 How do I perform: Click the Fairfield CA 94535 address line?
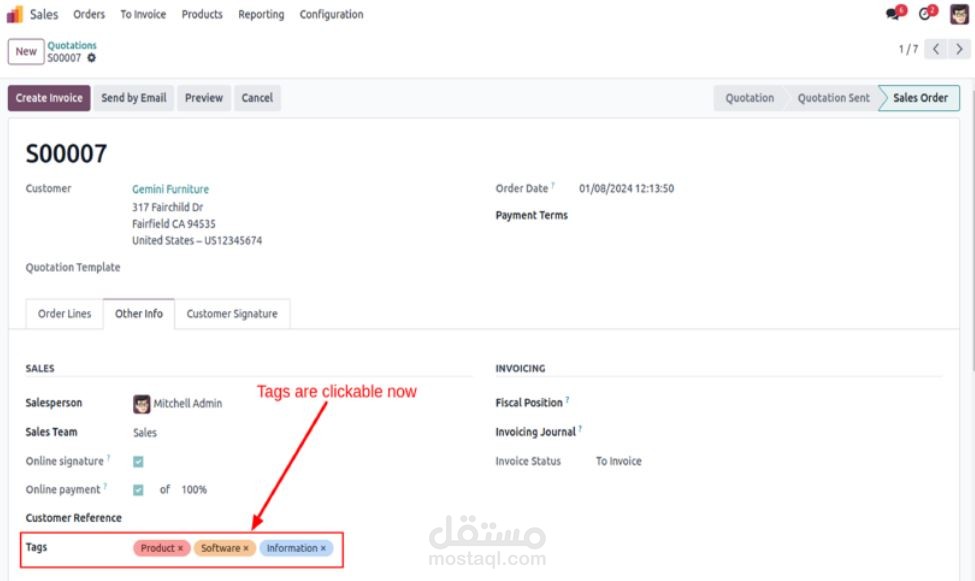point(173,224)
